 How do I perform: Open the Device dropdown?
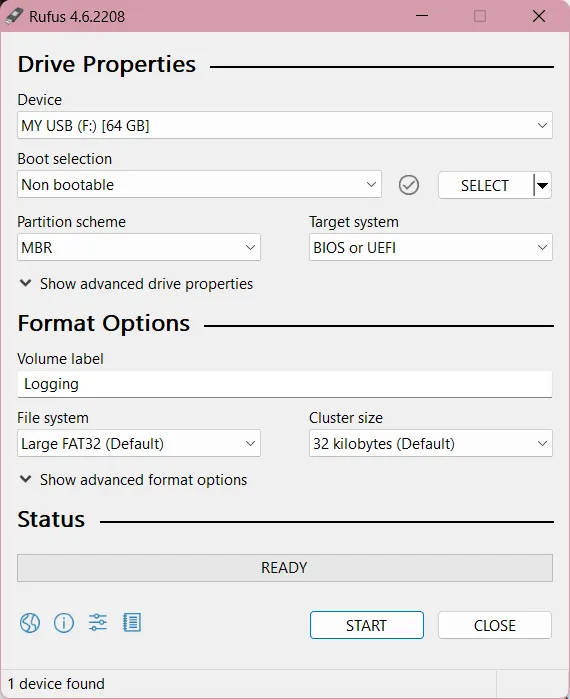tap(285, 125)
